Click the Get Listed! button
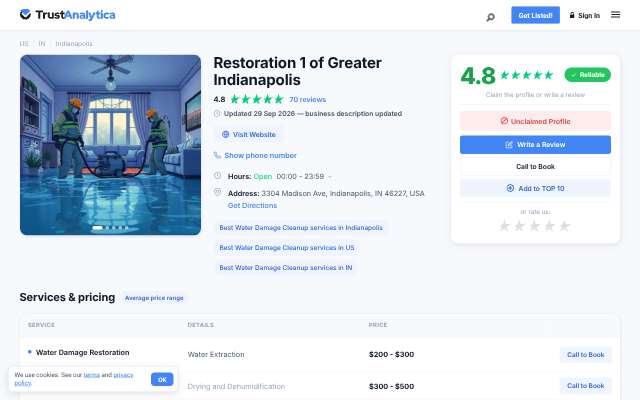 [x=535, y=15]
